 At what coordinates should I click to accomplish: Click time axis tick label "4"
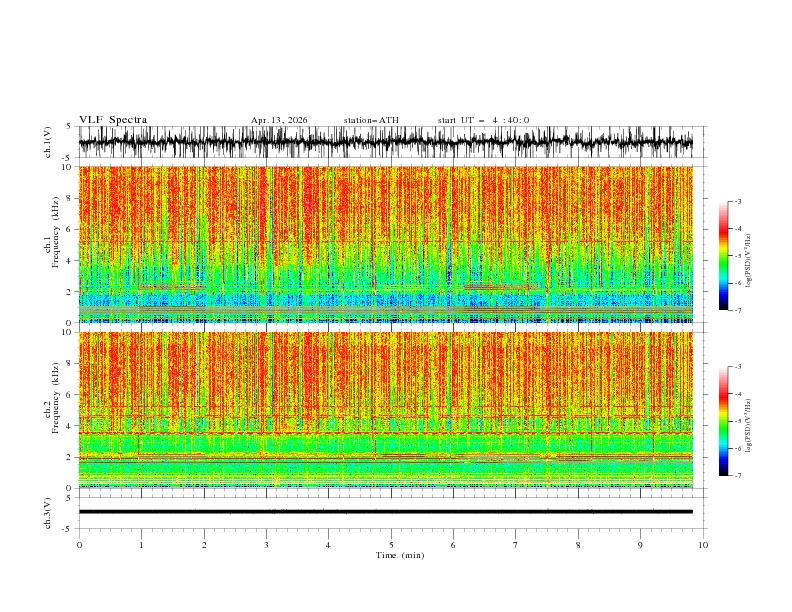328,545
